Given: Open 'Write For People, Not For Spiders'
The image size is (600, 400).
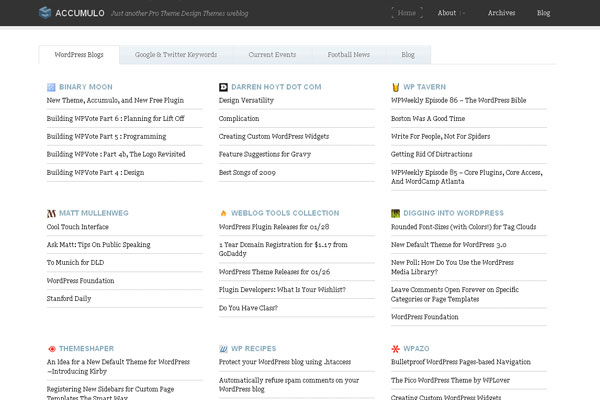Looking at the screenshot, I should [440, 137].
